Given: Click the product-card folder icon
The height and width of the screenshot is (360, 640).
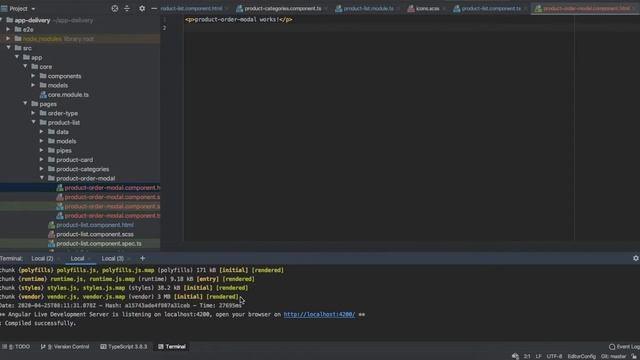Looking at the screenshot, I should coord(51,160).
